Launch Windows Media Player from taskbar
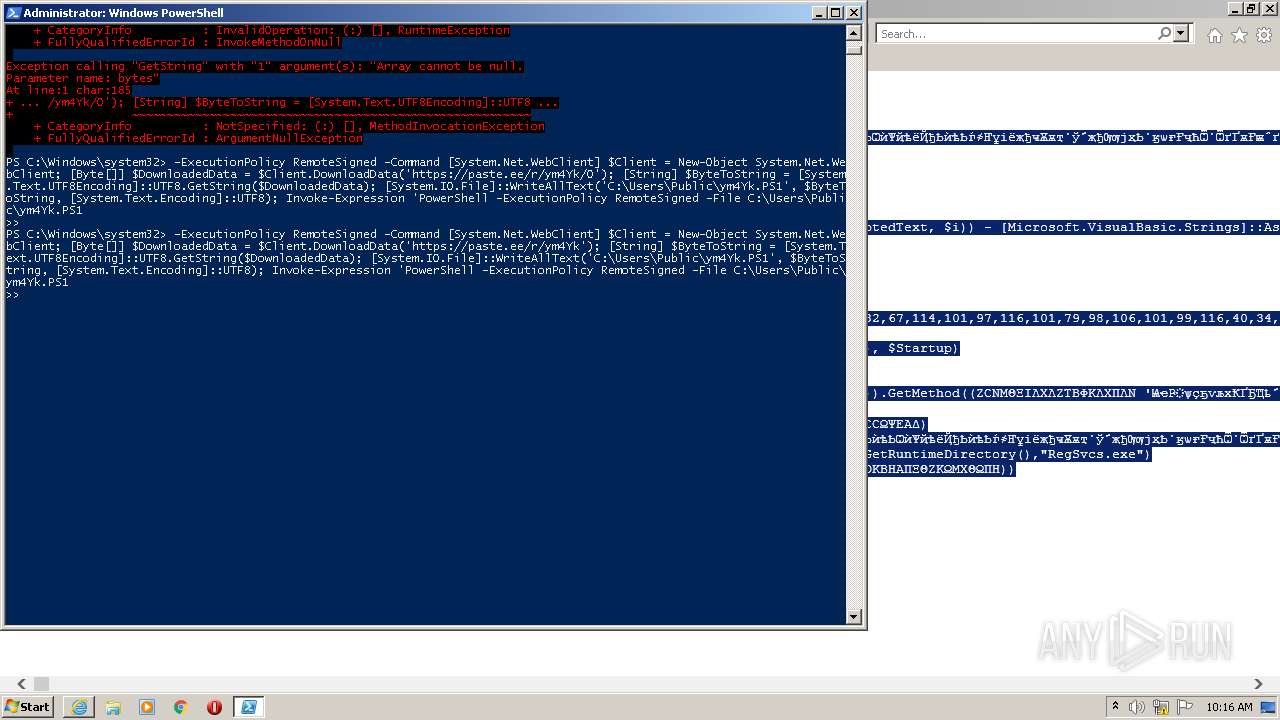The width and height of the screenshot is (1280, 720). (147, 707)
